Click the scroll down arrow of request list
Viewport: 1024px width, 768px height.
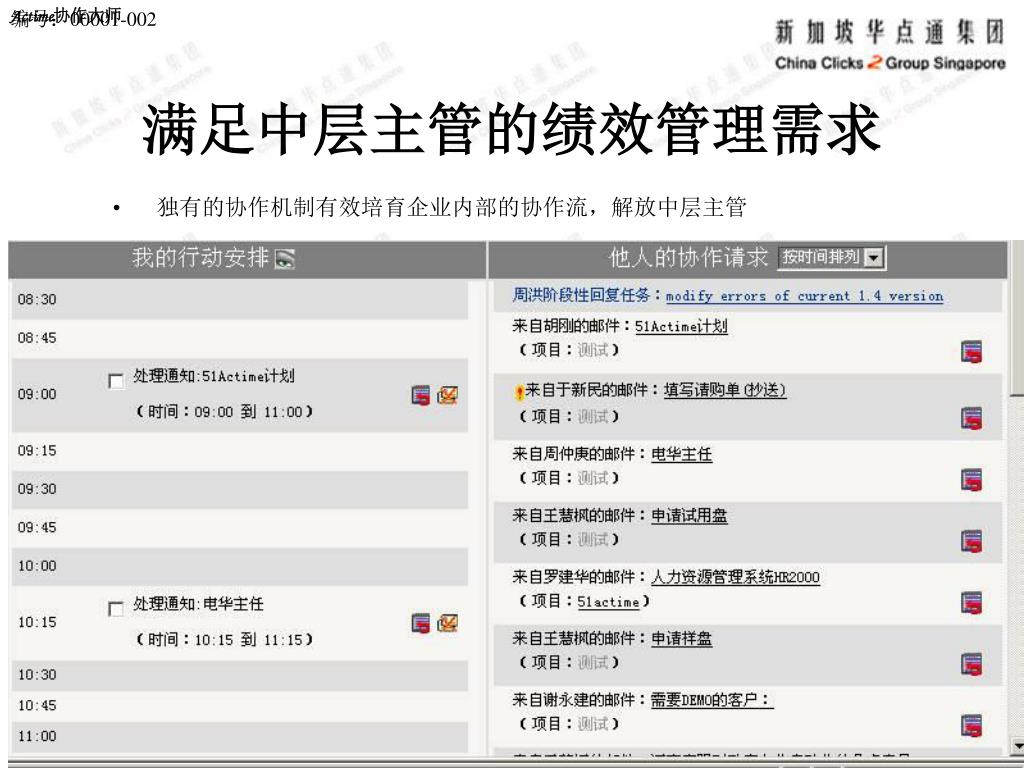click(x=1016, y=745)
